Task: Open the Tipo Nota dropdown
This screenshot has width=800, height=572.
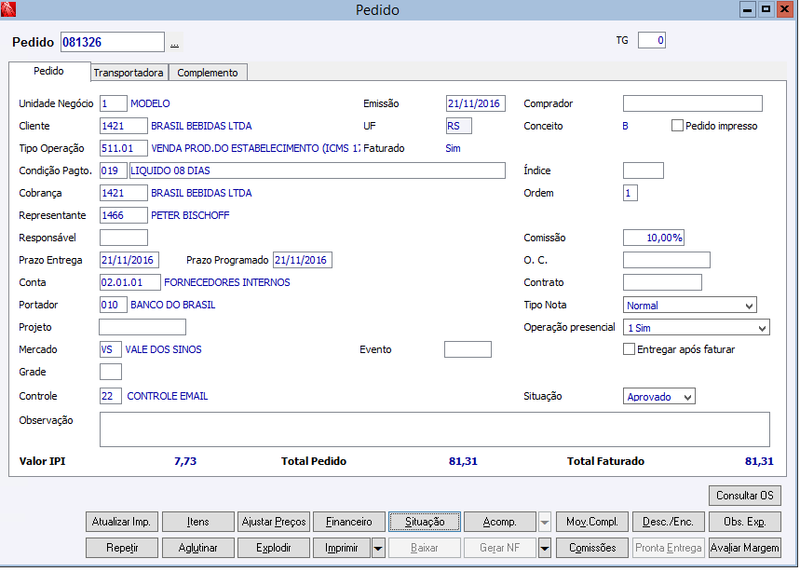Action: pos(748,306)
